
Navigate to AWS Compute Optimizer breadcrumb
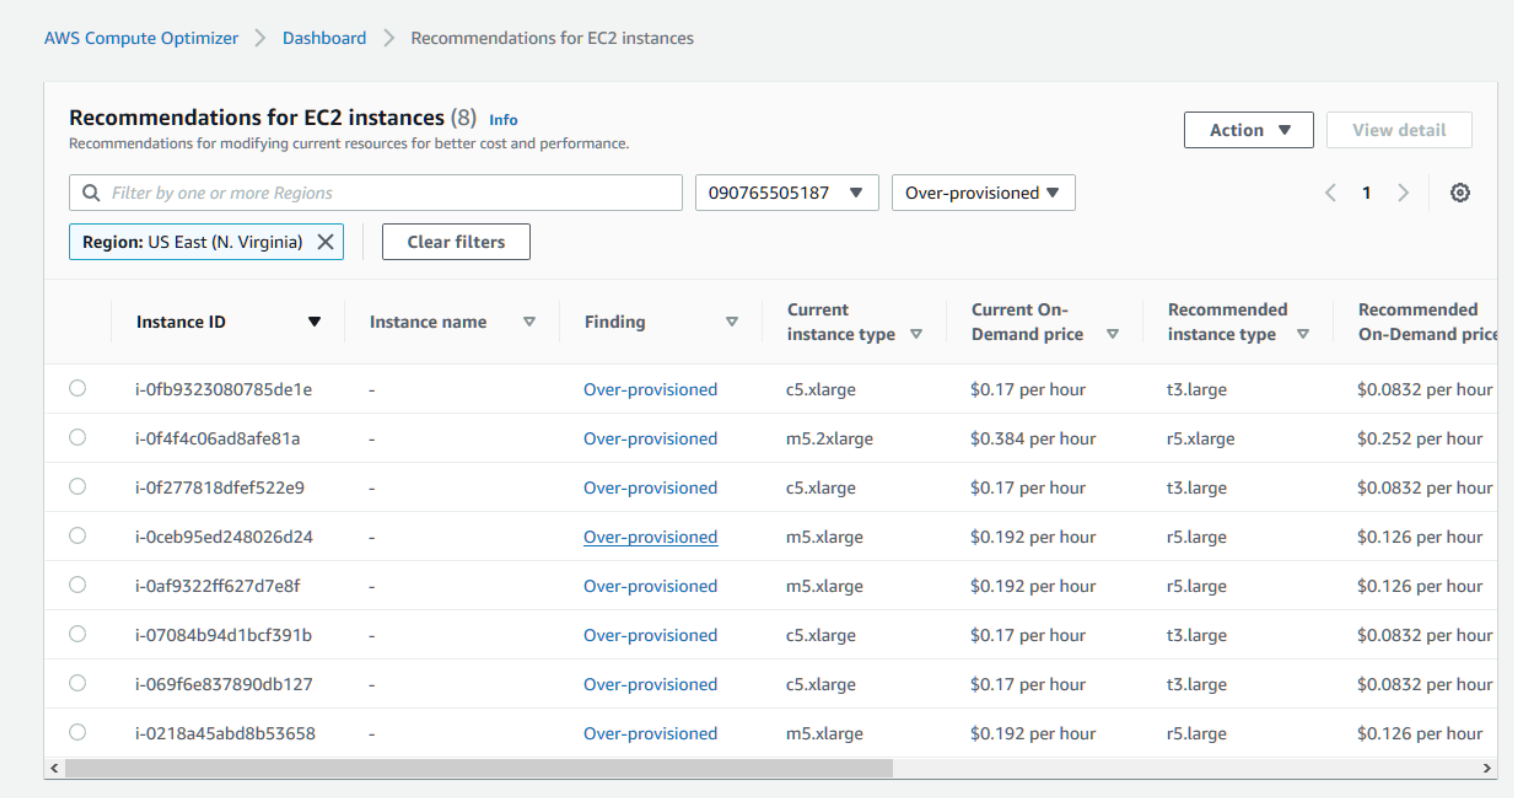pyautogui.click(x=141, y=38)
